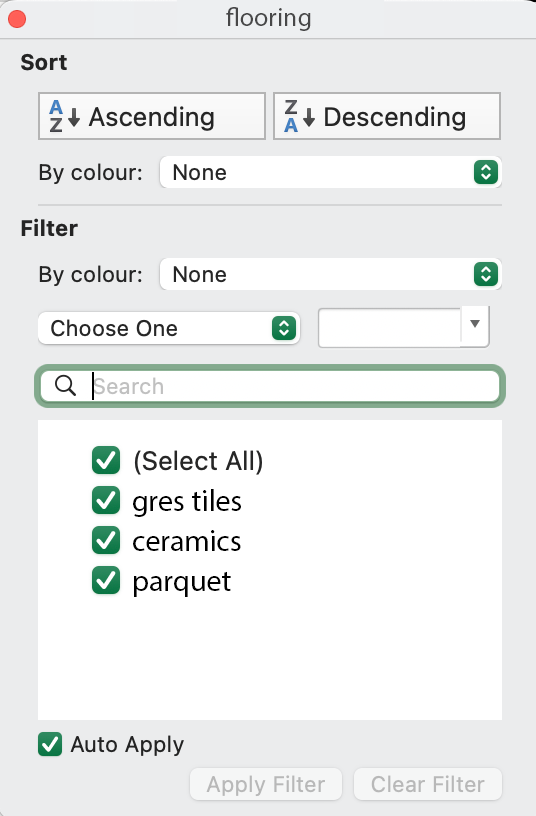Open the Filter By colour dropdown
The image size is (536, 816).
coord(330,274)
